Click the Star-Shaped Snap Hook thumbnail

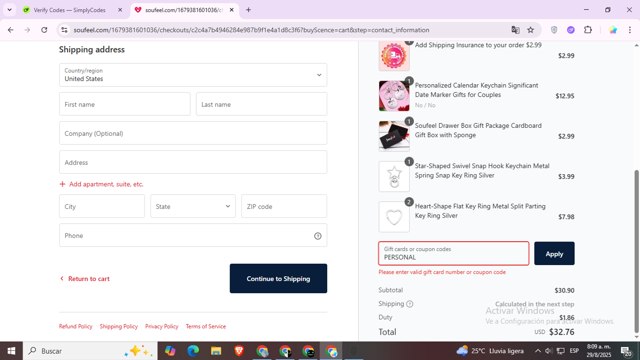click(394, 176)
